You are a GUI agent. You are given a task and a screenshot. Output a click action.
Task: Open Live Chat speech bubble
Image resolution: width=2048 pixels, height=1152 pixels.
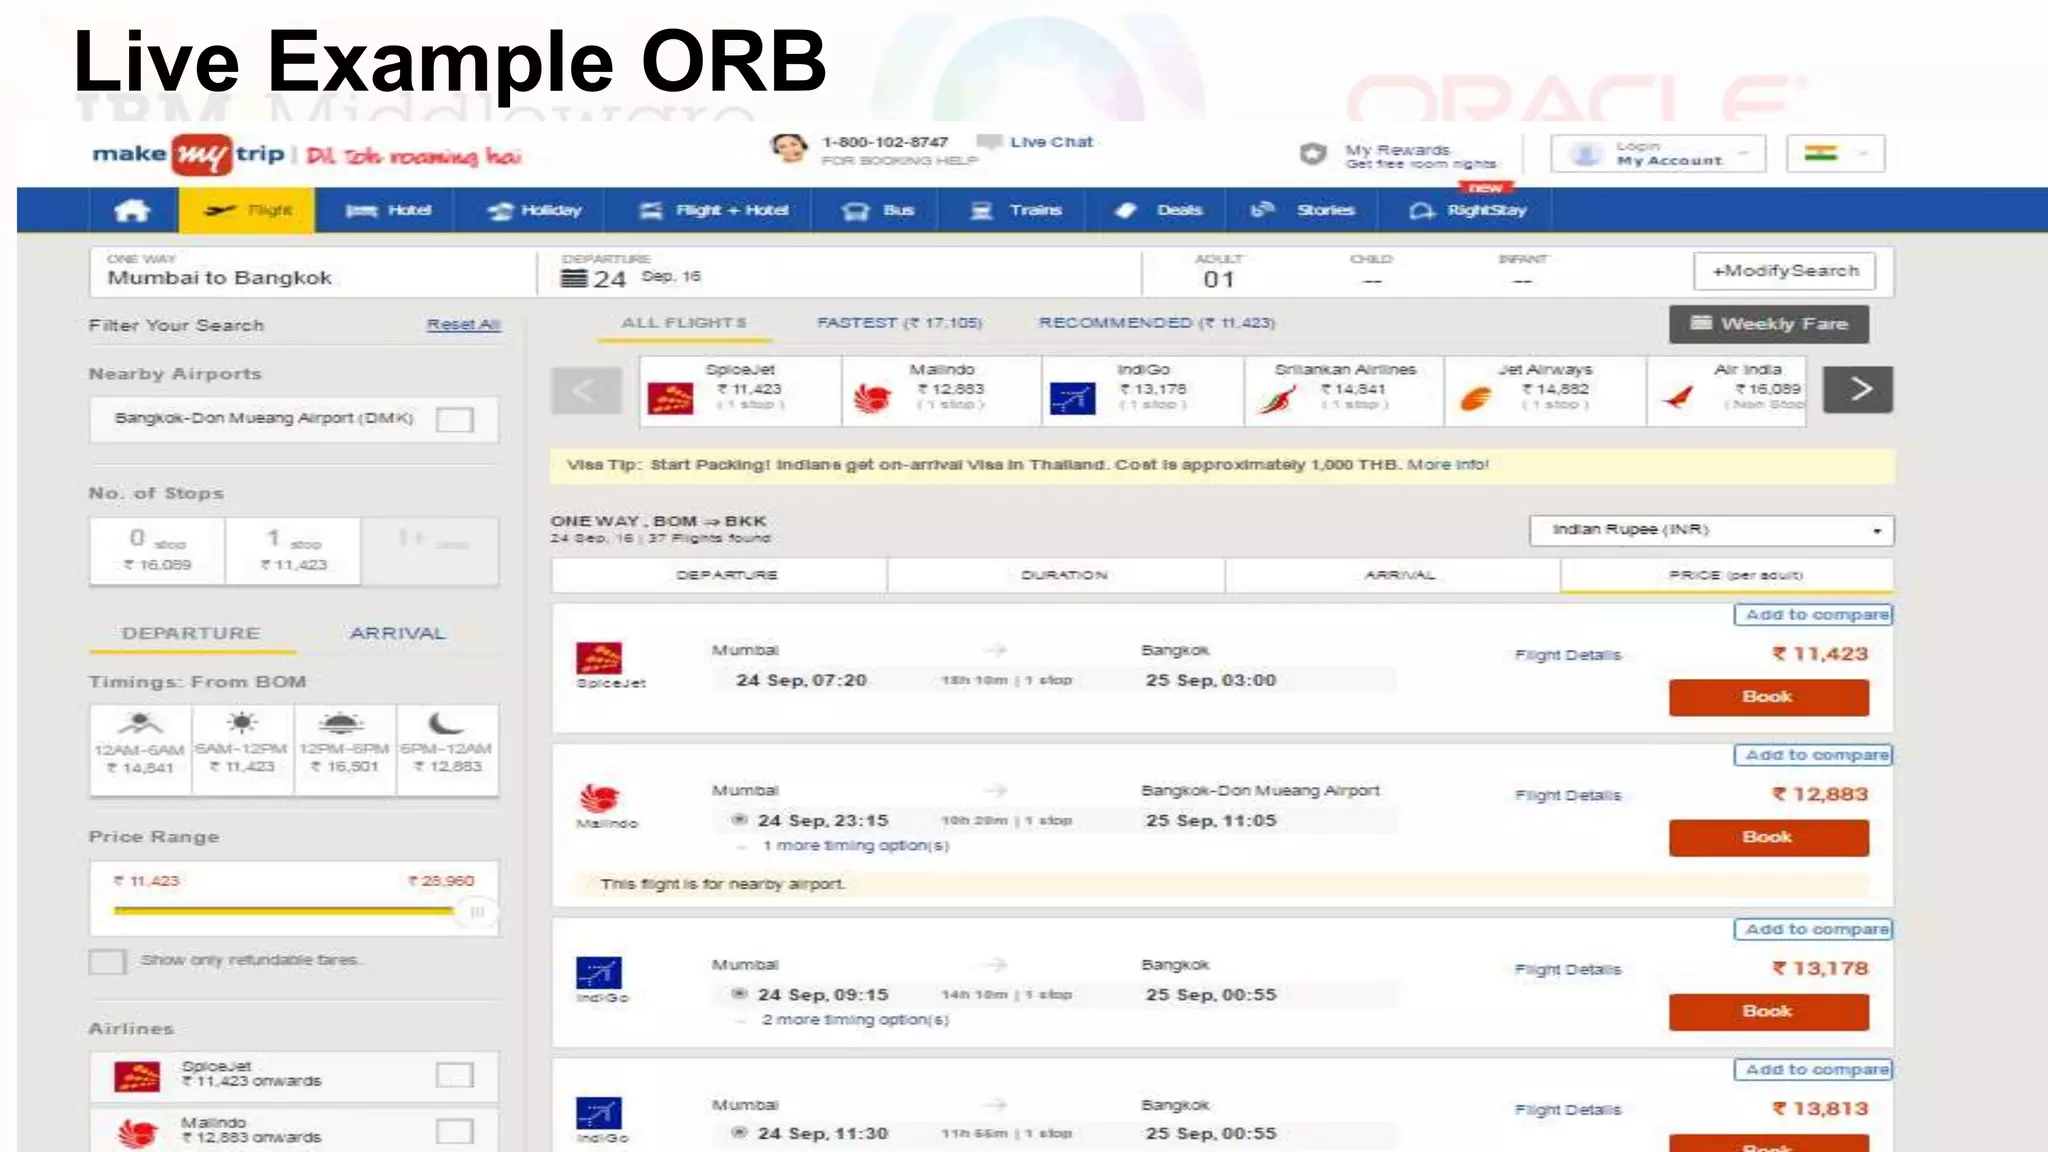point(989,142)
